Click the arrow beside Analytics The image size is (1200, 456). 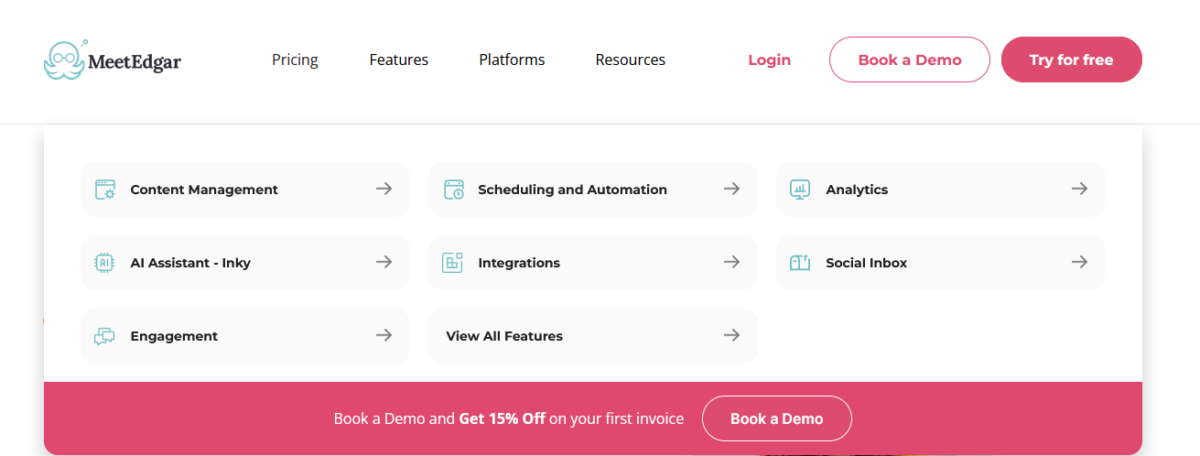pyautogui.click(x=1079, y=189)
